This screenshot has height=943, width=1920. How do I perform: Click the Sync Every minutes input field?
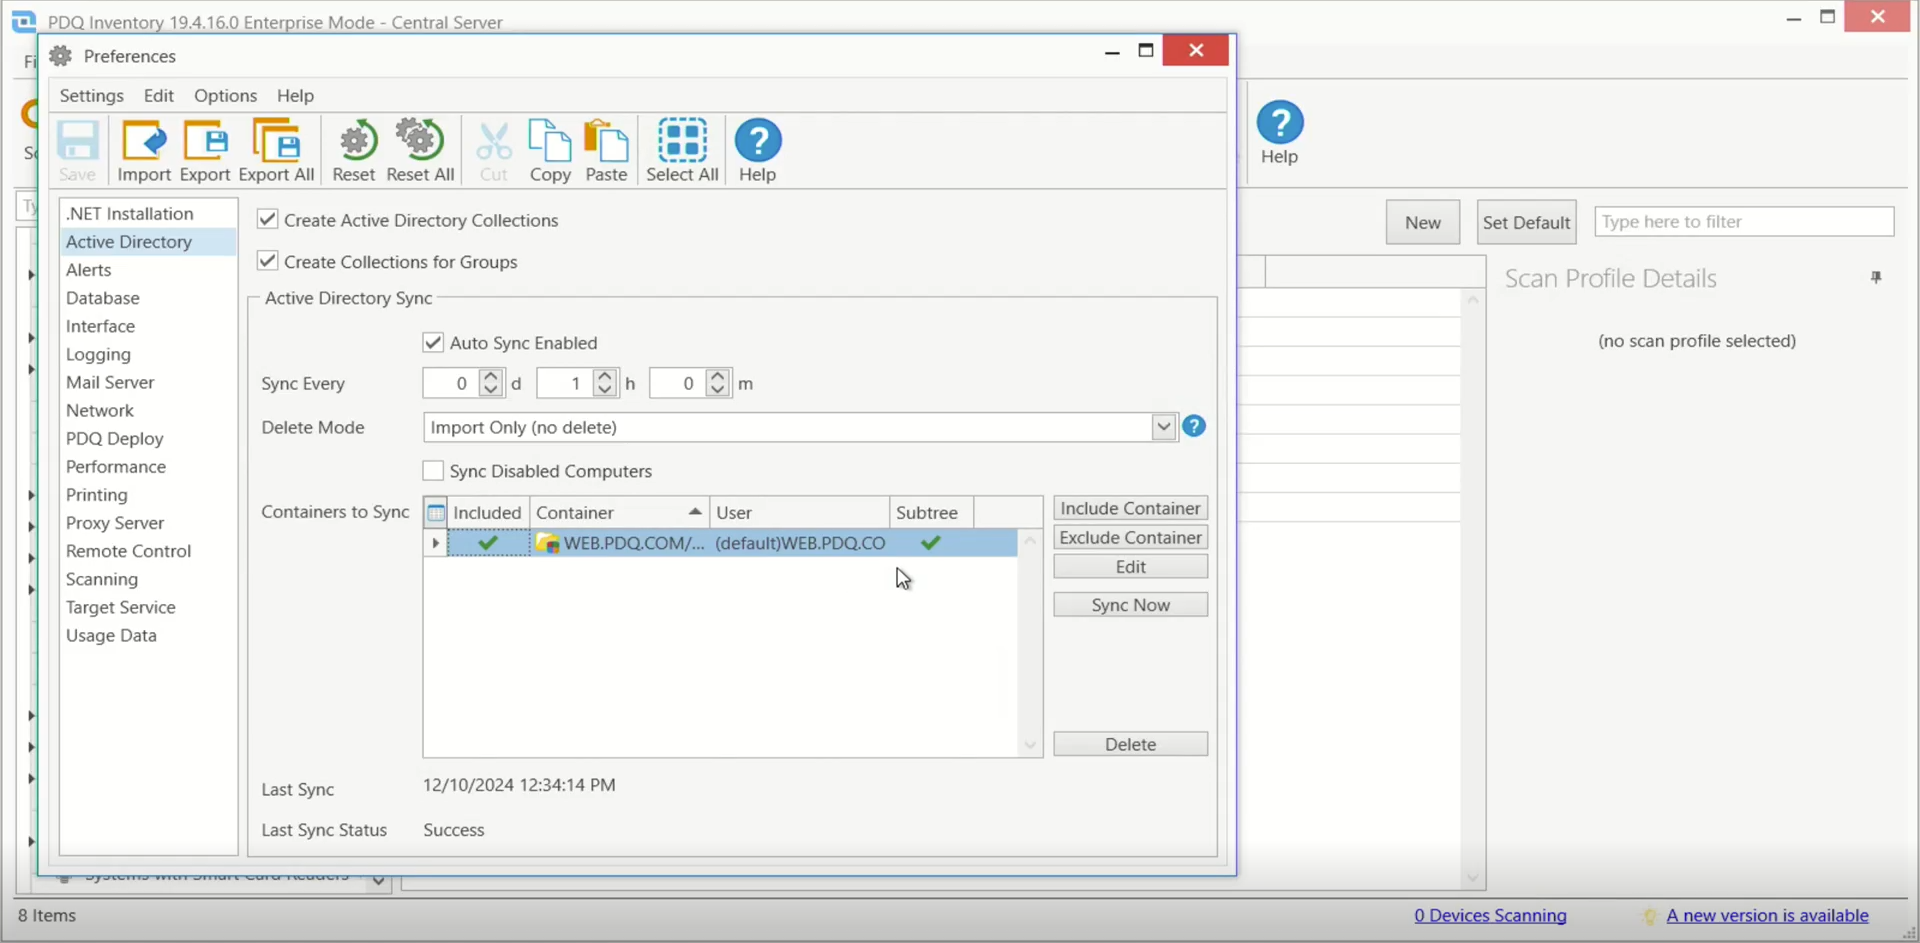click(678, 383)
